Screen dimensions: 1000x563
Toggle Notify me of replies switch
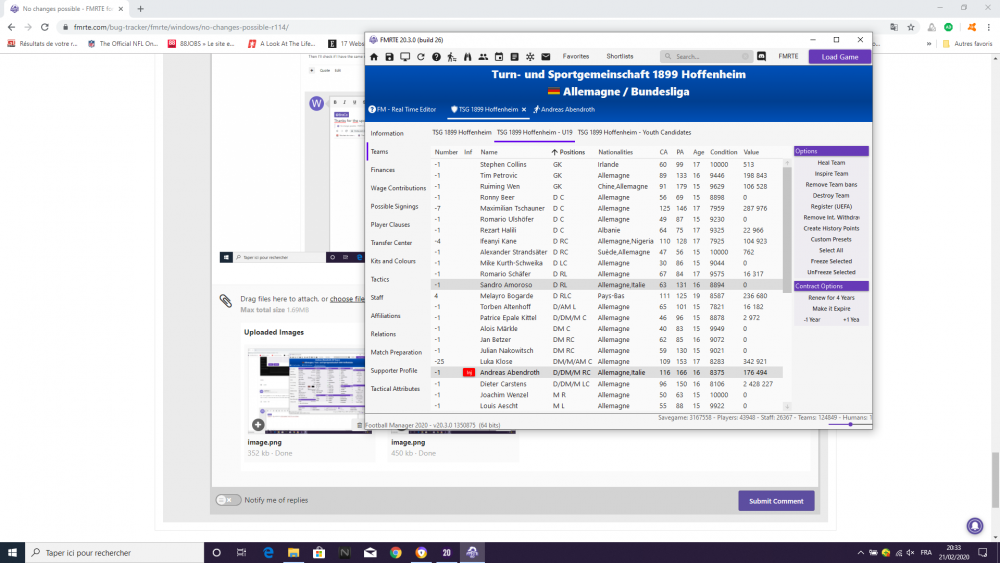click(x=228, y=500)
